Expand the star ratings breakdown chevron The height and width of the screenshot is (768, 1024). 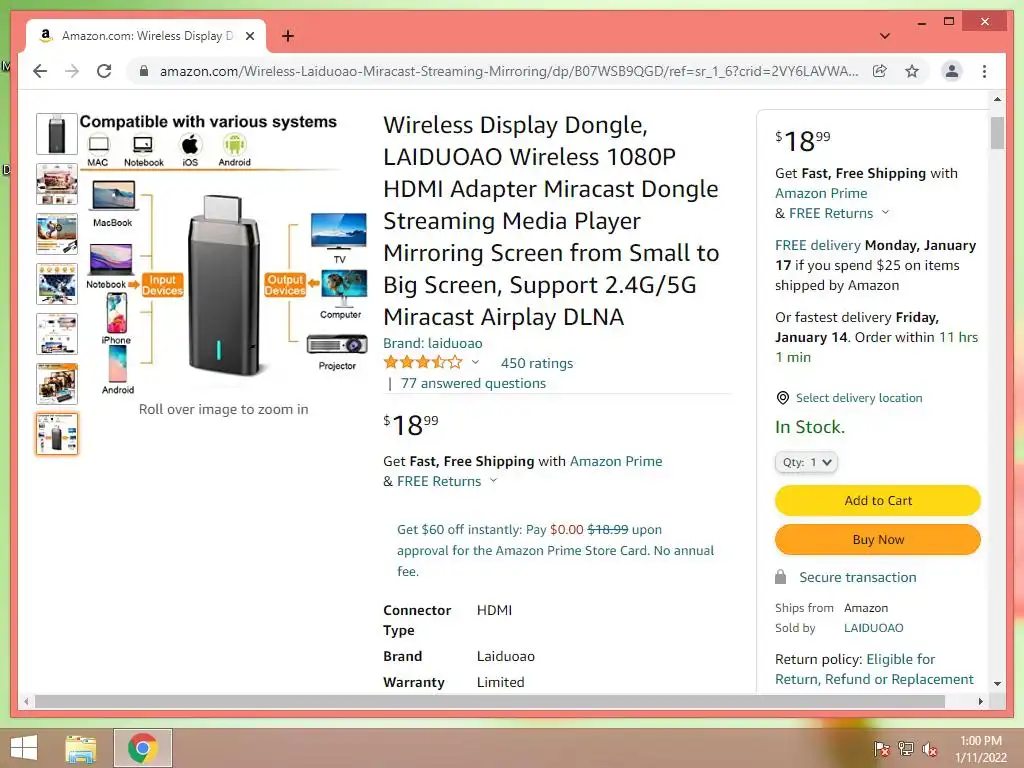pos(475,362)
